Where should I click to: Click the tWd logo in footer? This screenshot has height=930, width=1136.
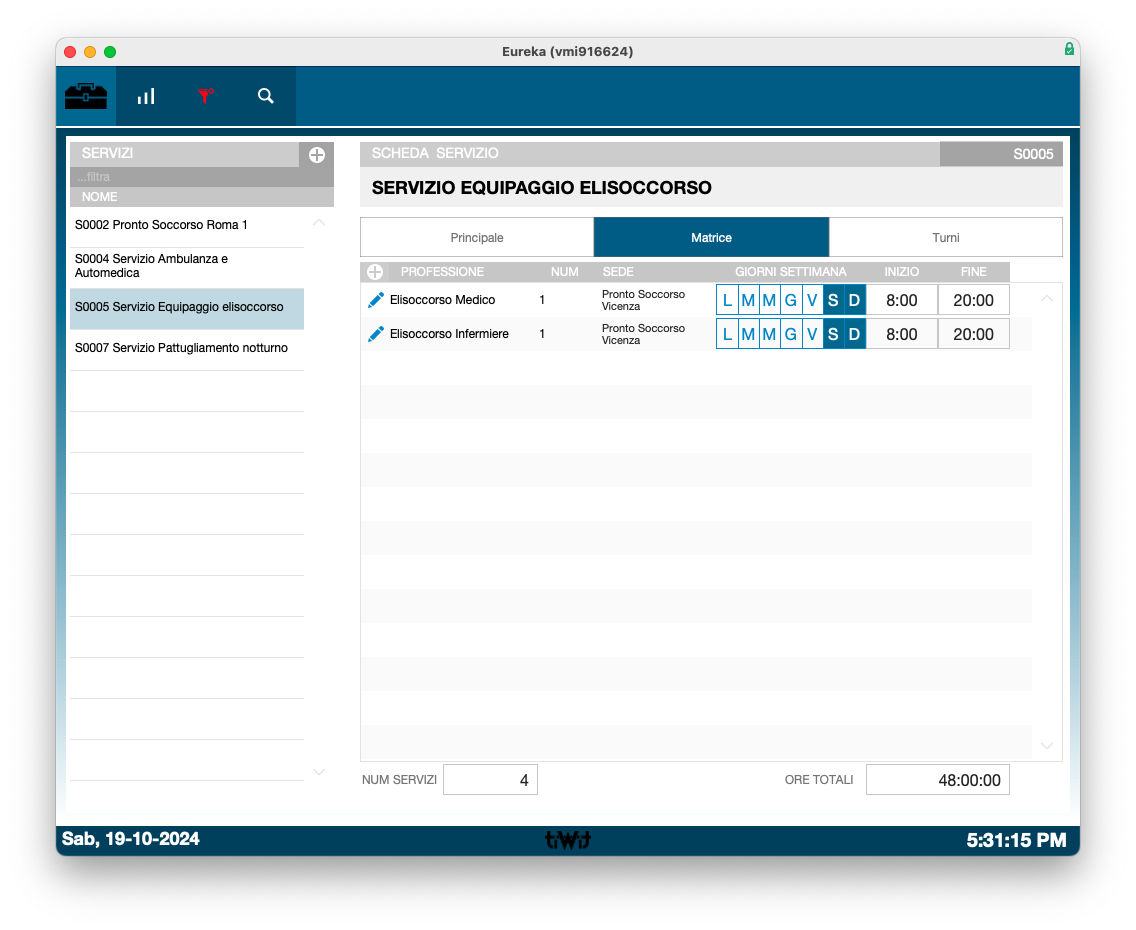pyautogui.click(x=568, y=839)
